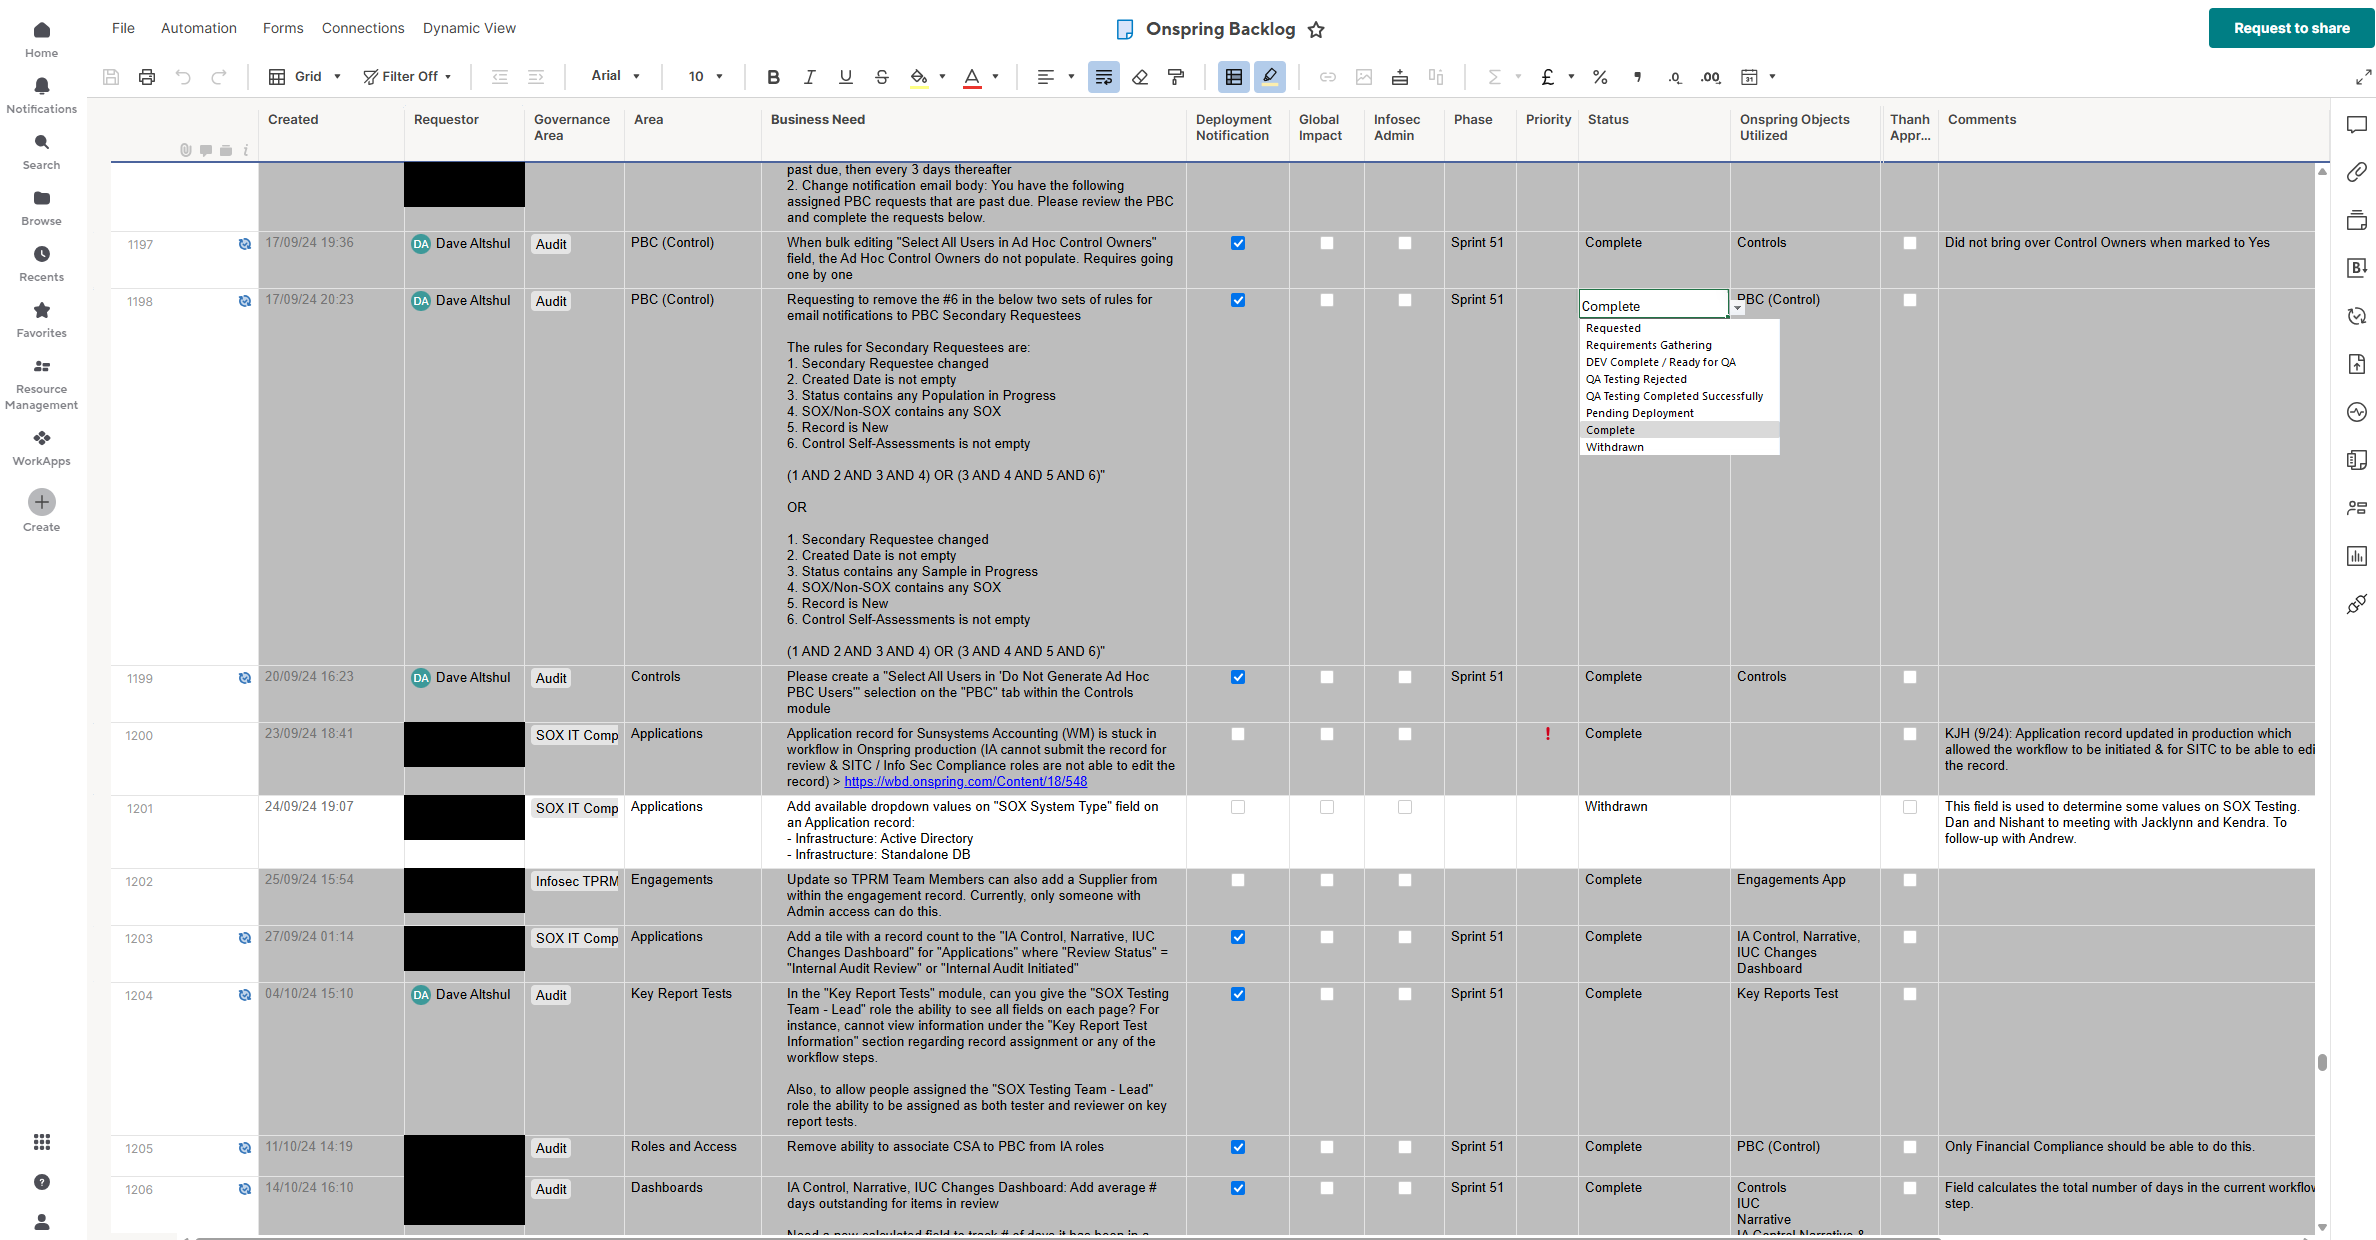Check Global Impact box for row 1199
The width and height of the screenshot is (2376, 1240).
(x=1327, y=677)
